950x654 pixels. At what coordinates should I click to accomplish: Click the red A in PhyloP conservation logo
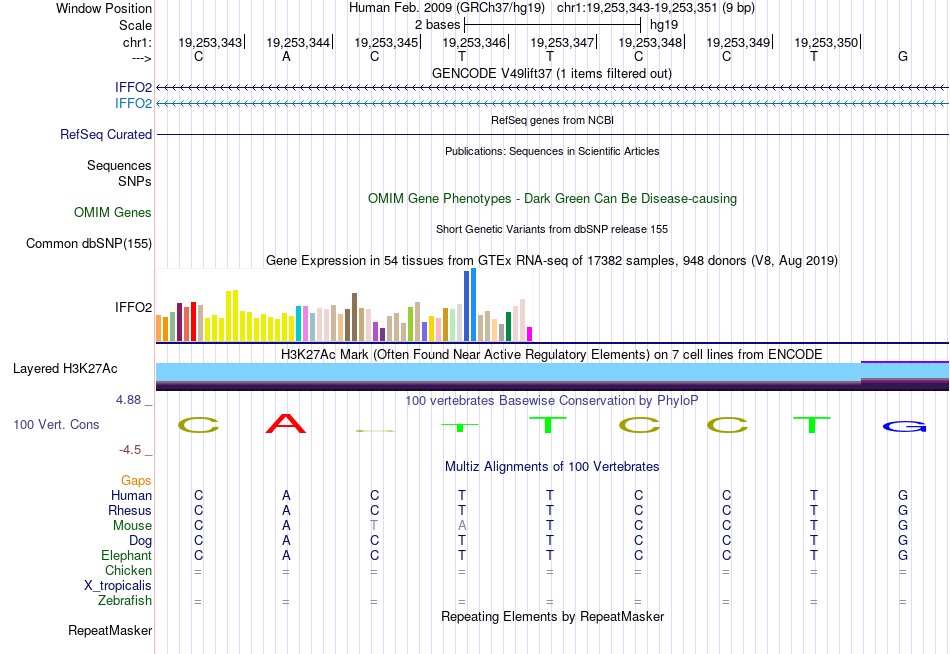[x=286, y=423]
